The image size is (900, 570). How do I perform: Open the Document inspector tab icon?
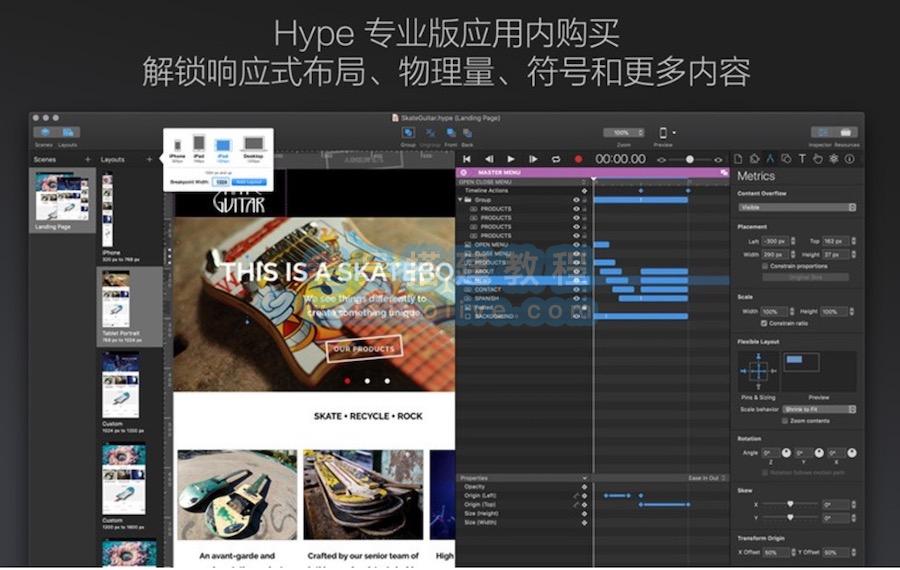[x=738, y=159]
